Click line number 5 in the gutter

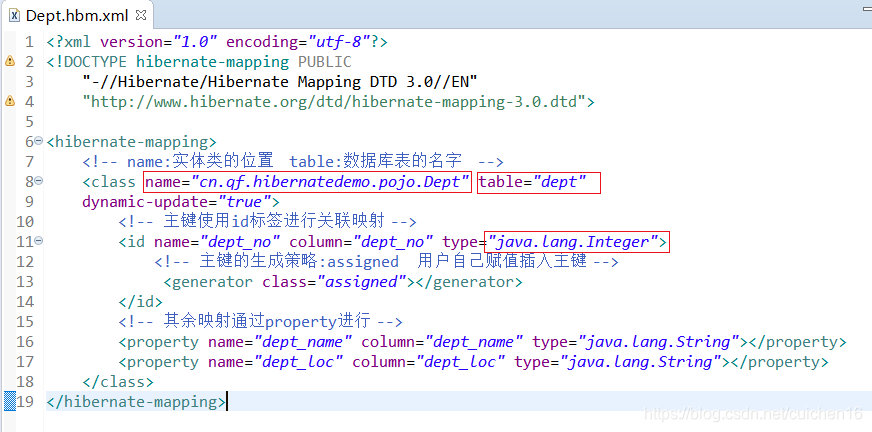click(29, 122)
